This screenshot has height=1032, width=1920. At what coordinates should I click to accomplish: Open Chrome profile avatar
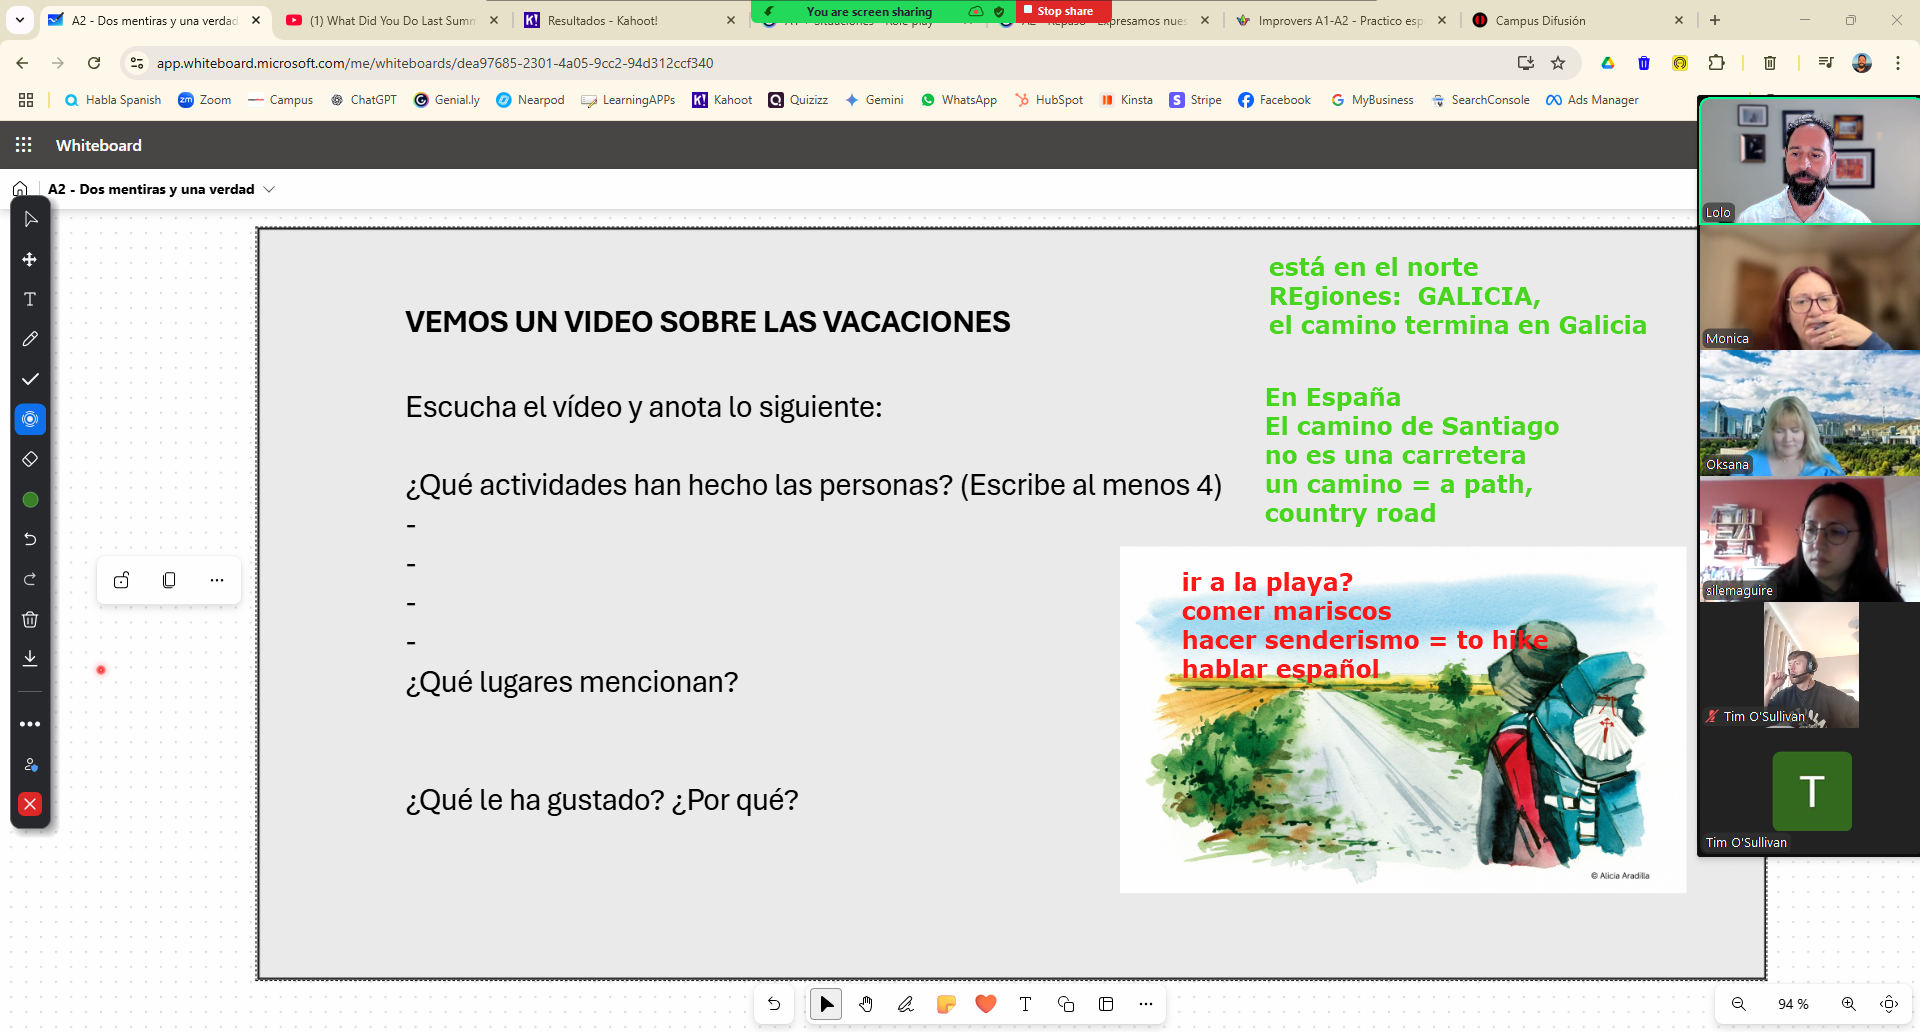tap(1862, 63)
